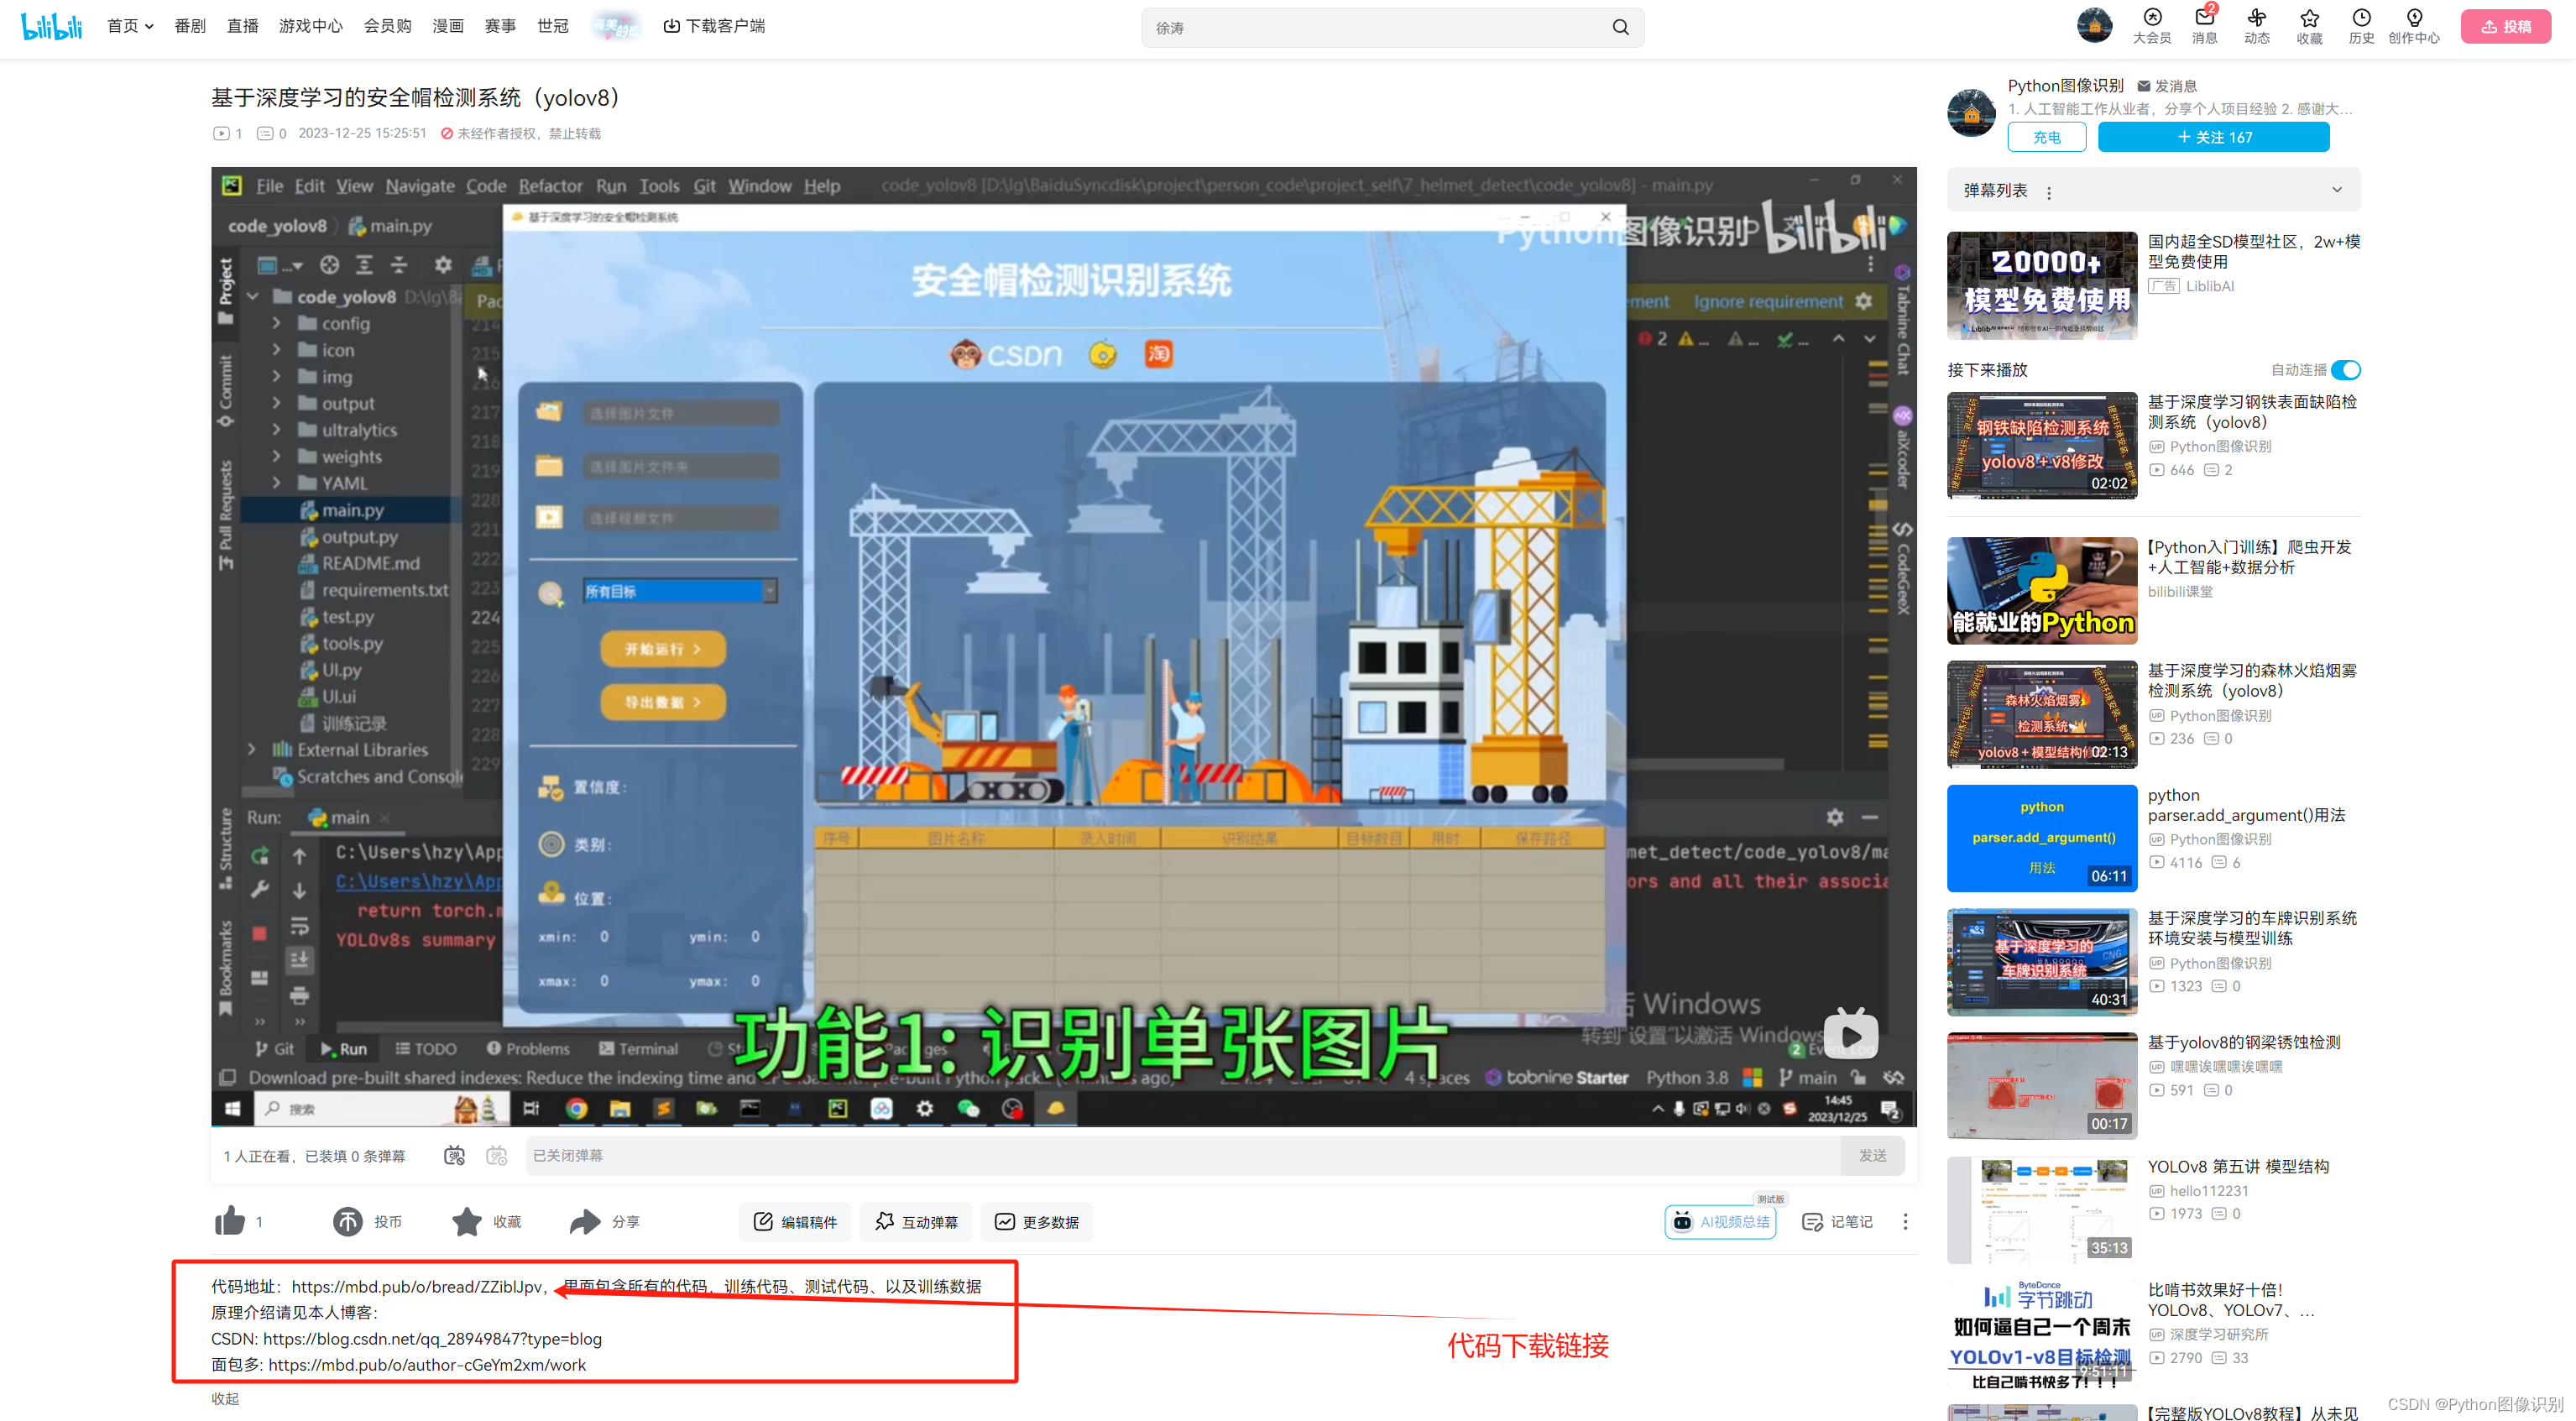
Task: Open 世冠 in top navigation
Action: 552,26
